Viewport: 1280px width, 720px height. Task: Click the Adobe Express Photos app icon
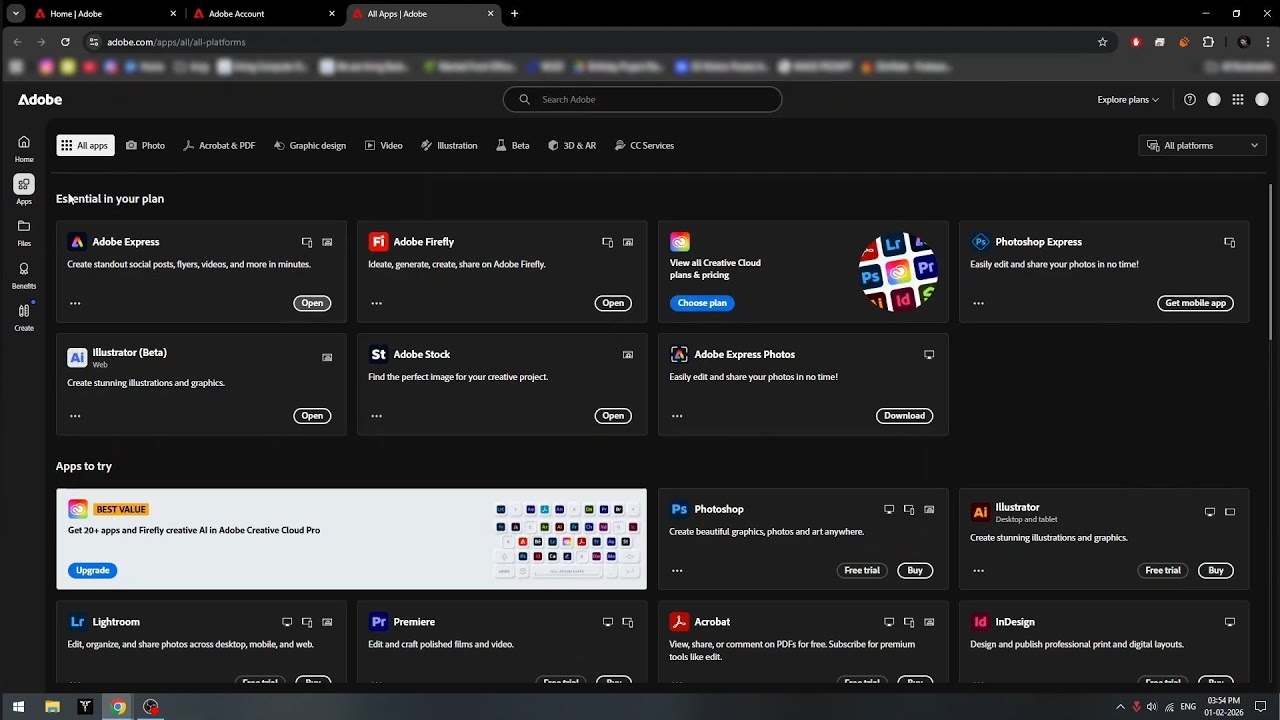point(679,354)
